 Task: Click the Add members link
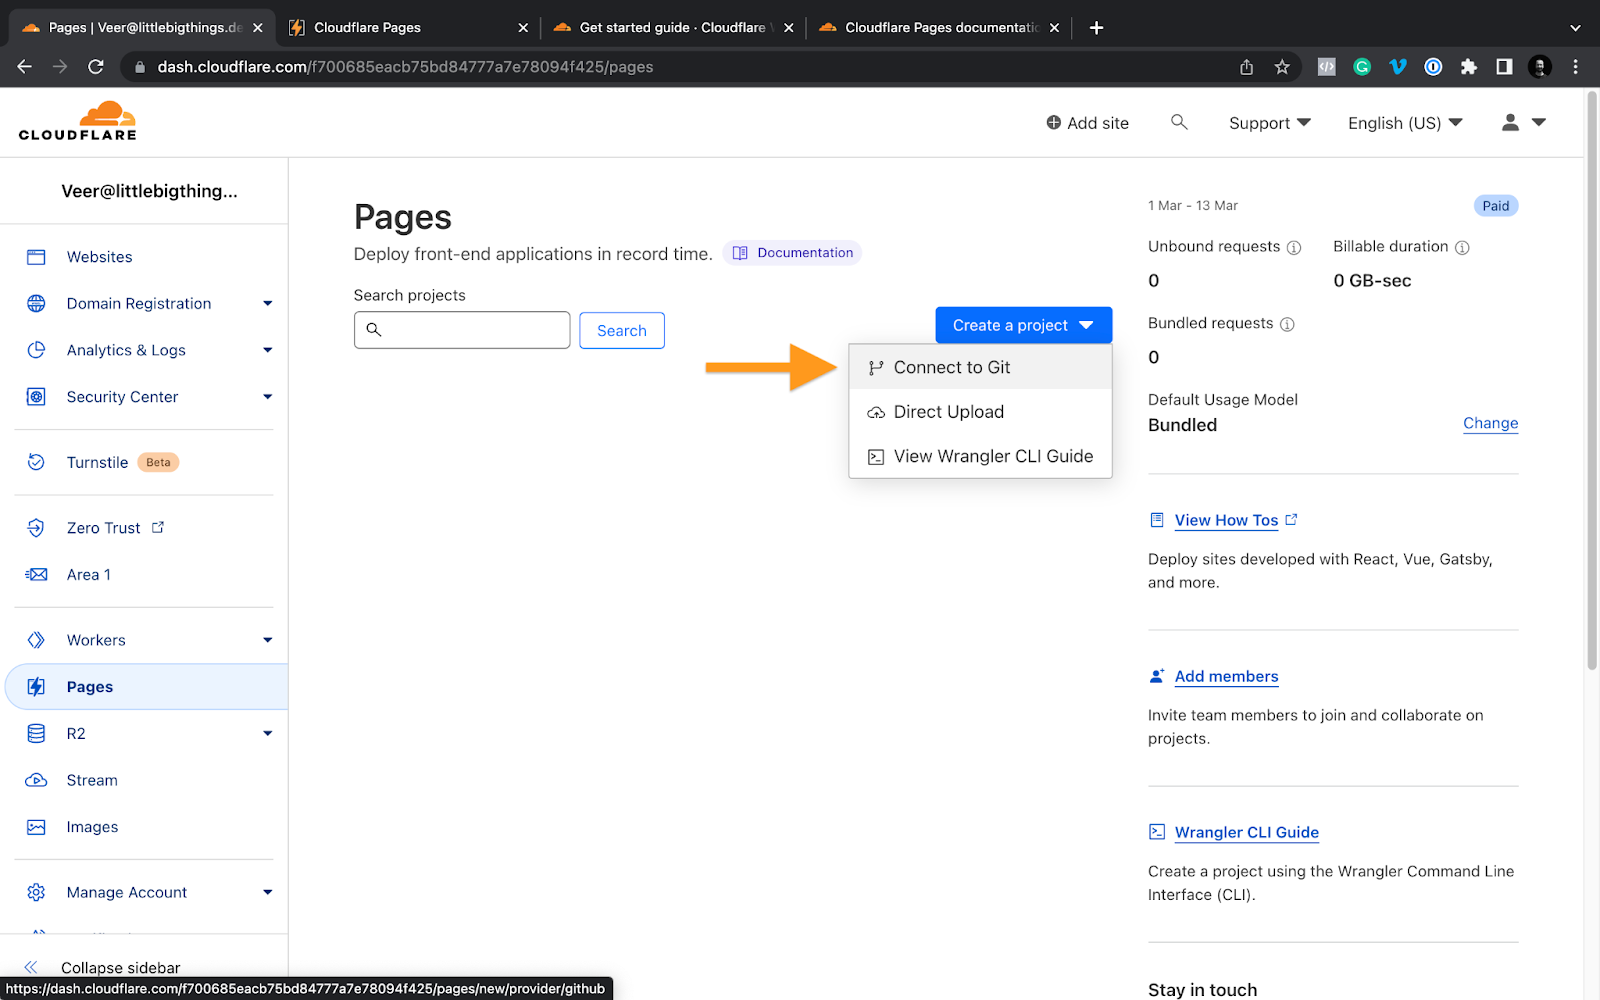click(x=1226, y=676)
